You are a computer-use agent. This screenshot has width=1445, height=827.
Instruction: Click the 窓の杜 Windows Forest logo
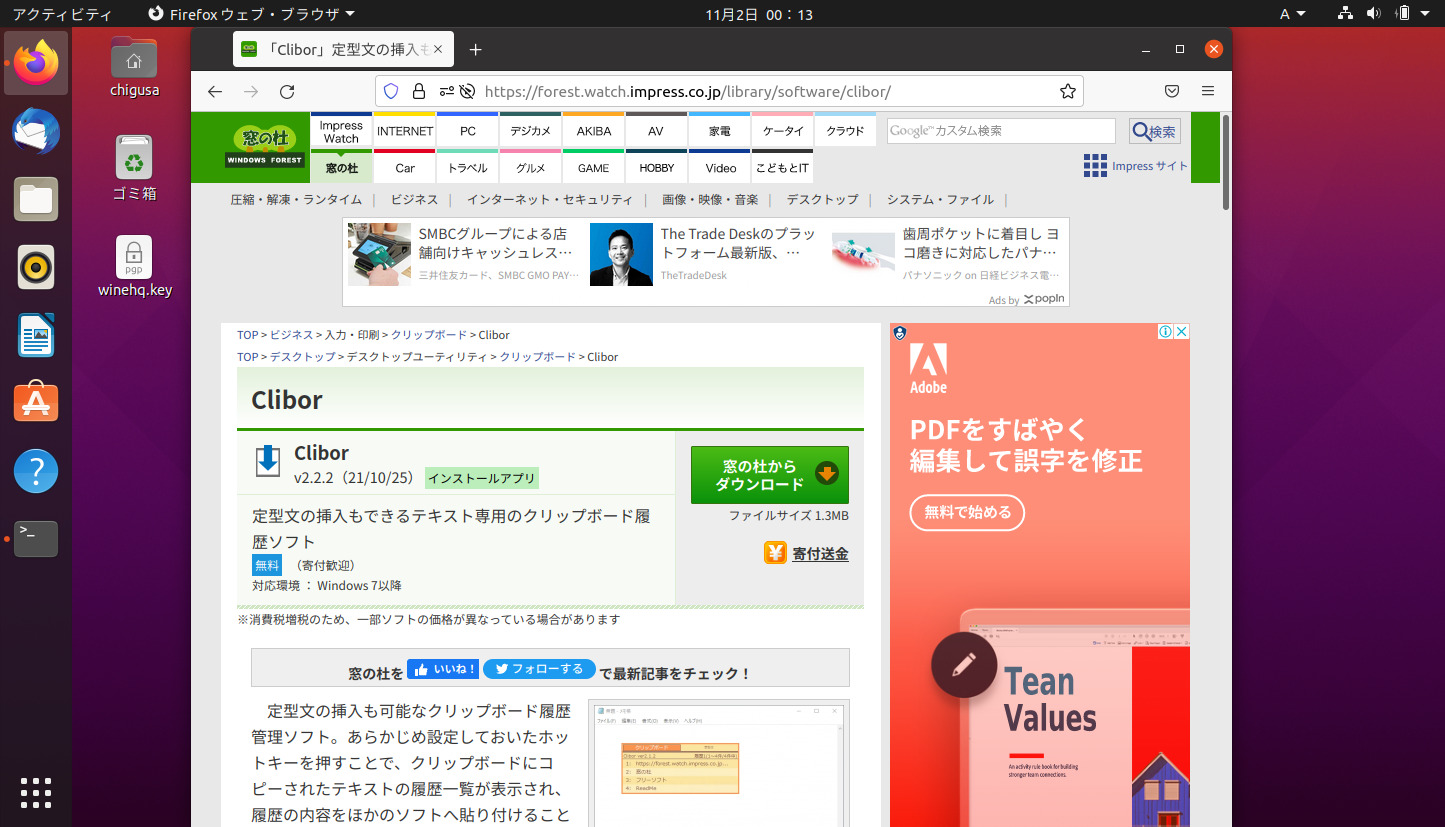click(x=264, y=147)
